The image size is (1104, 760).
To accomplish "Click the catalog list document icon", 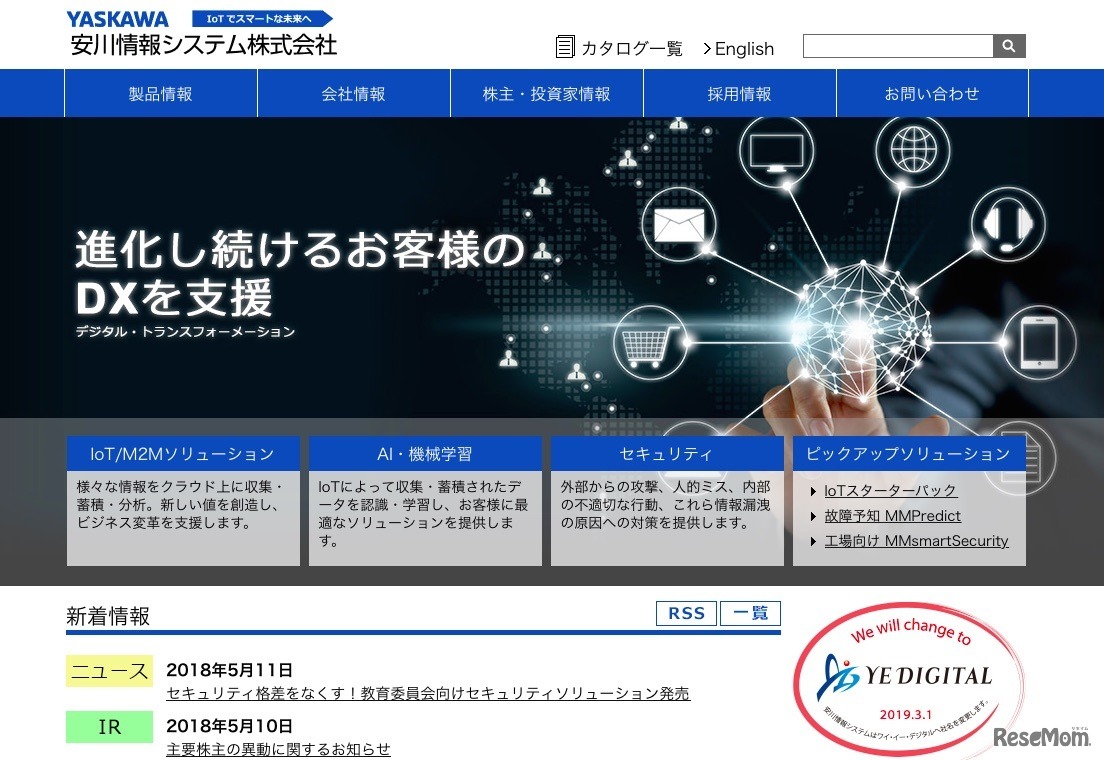I will pos(565,47).
